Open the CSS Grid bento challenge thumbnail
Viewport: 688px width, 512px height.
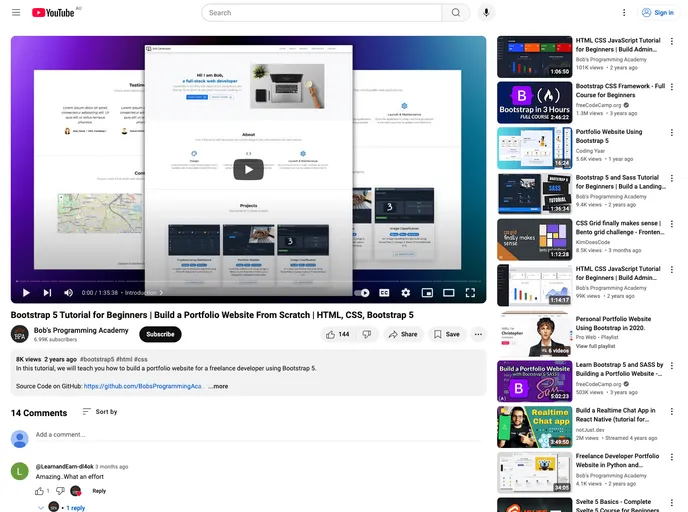pyautogui.click(x=534, y=240)
